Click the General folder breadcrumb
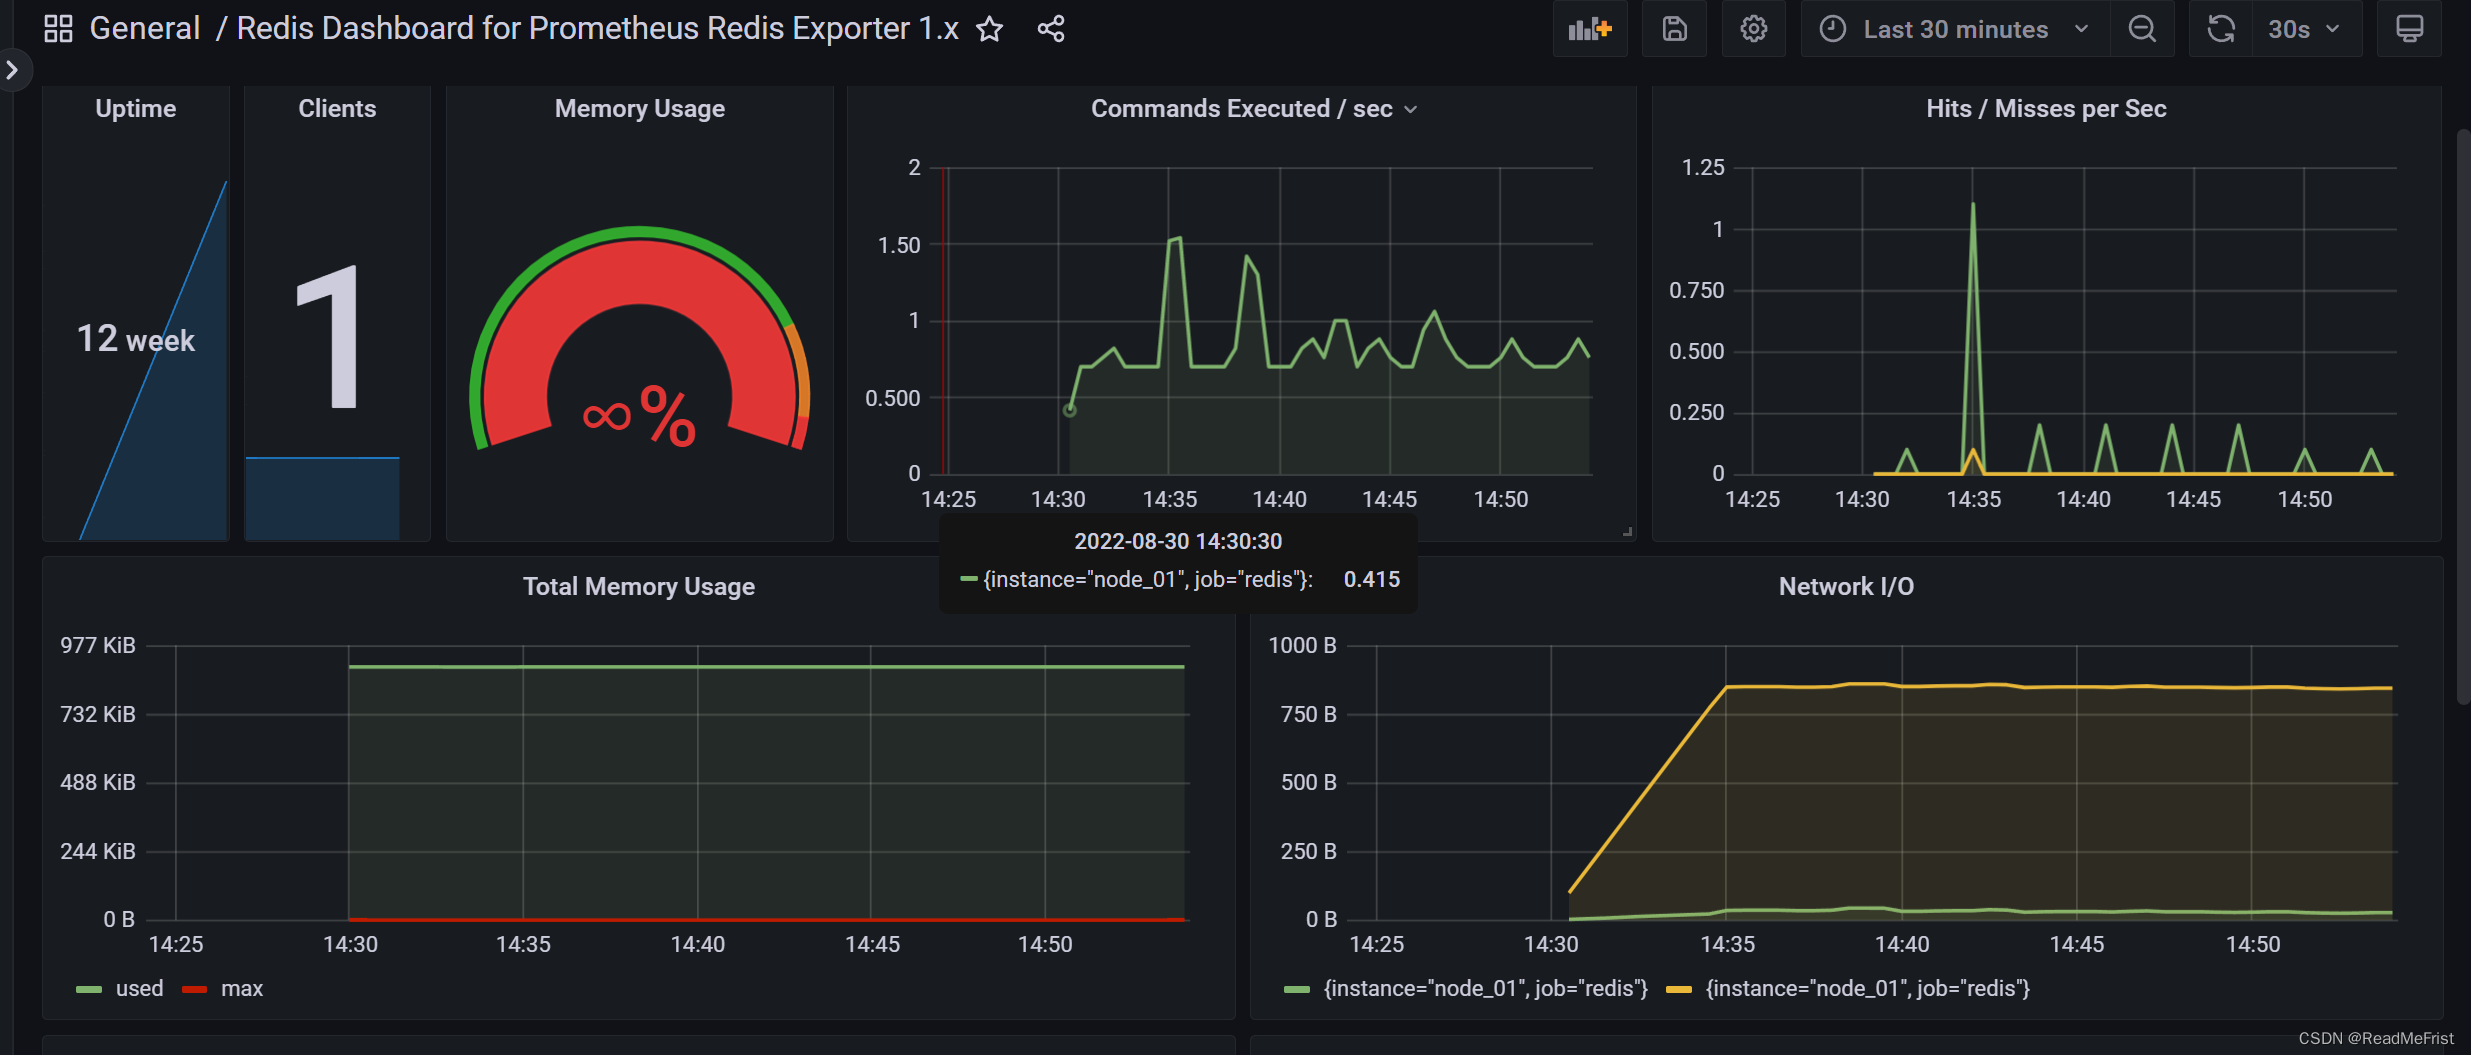 pos(145,28)
